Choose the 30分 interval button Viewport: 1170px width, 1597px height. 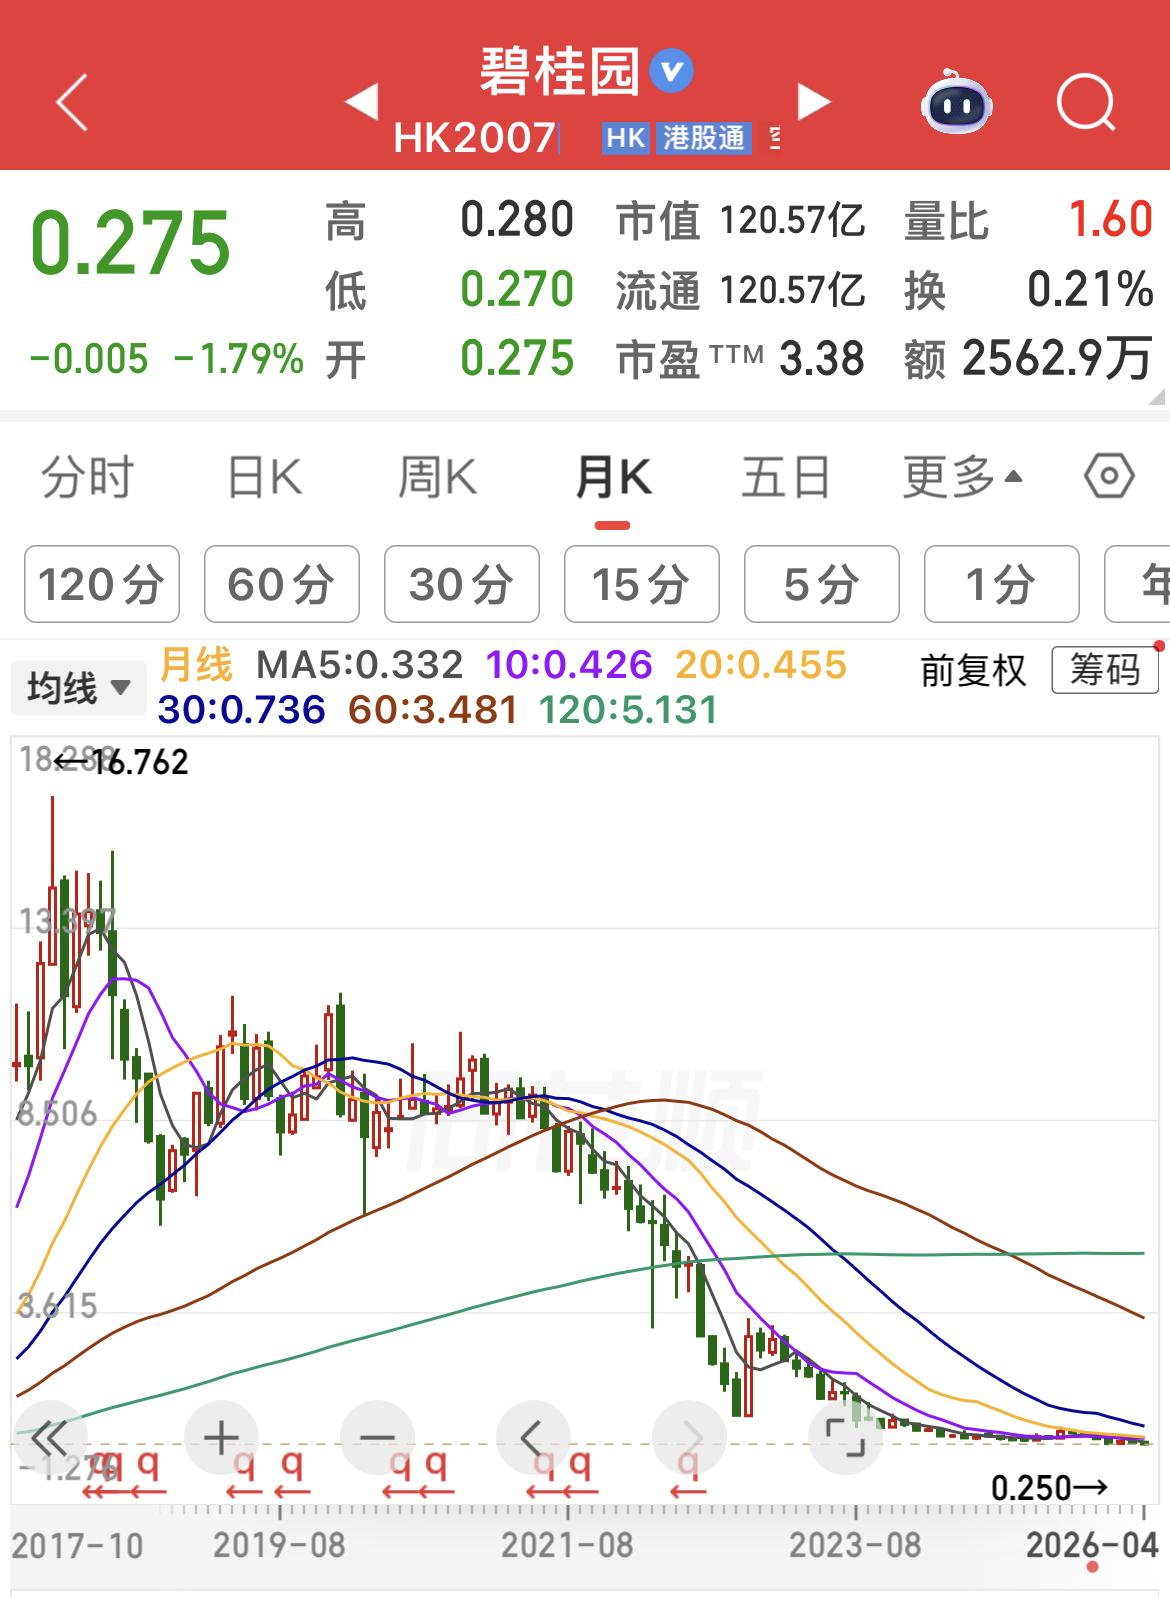pyautogui.click(x=462, y=584)
